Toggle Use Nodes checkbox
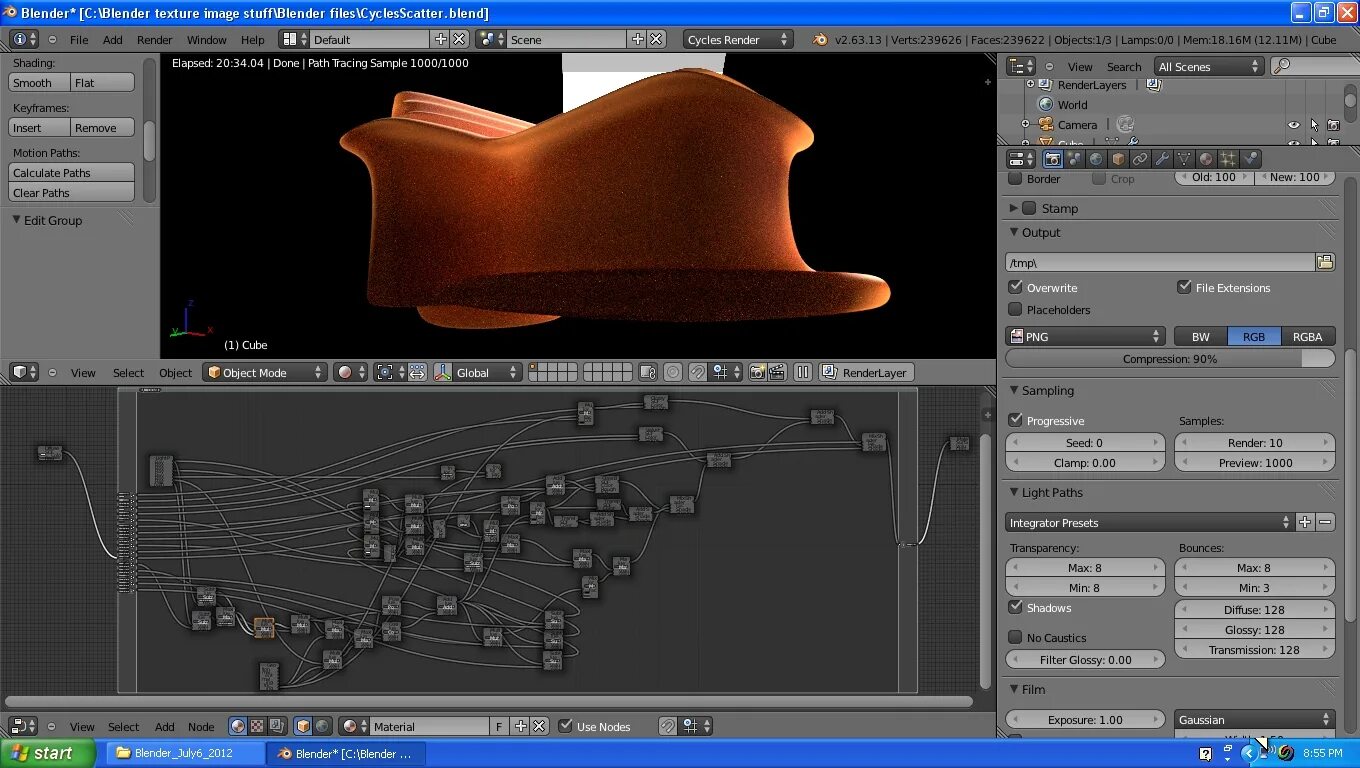The height and width of the screenshot is (768, 1360). (x=565, y=726)
